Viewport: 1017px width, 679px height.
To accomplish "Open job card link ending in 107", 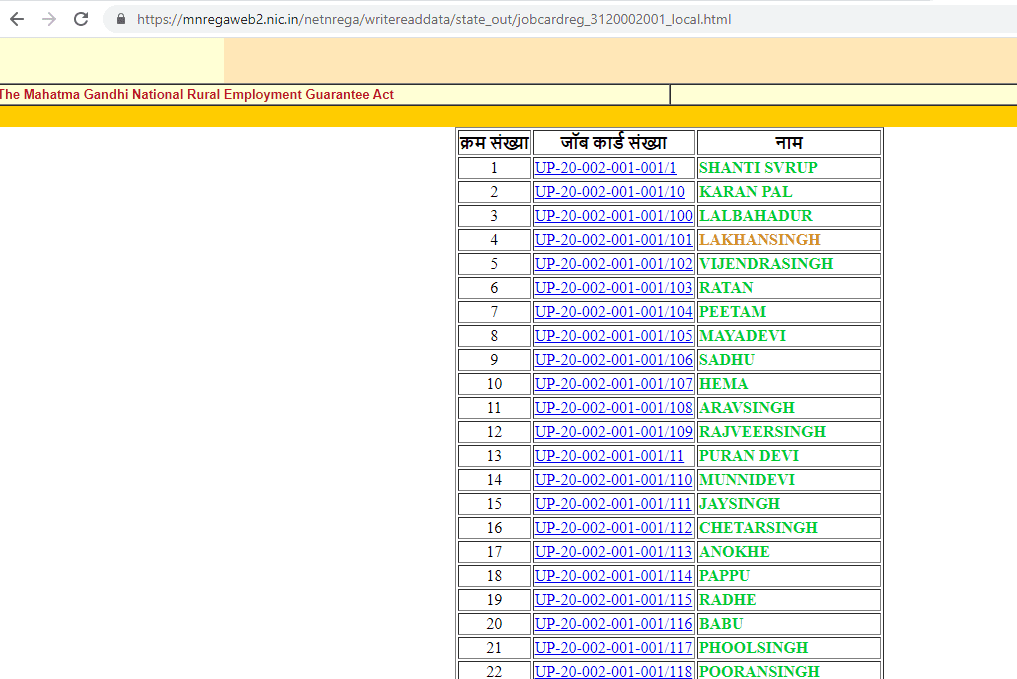I will tap(613, 384).
